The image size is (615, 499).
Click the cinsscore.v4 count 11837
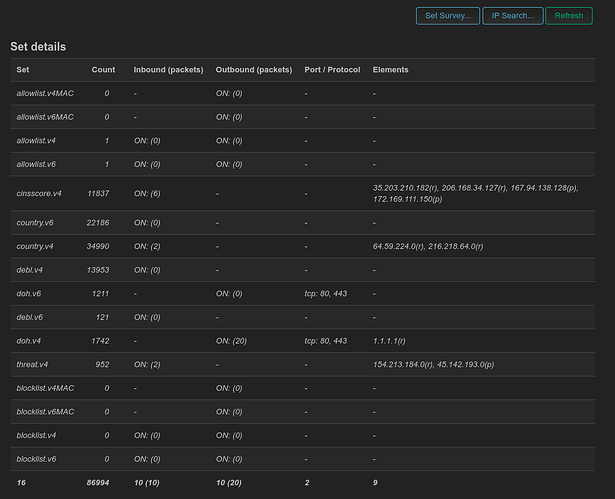click(x=98, y=193)
